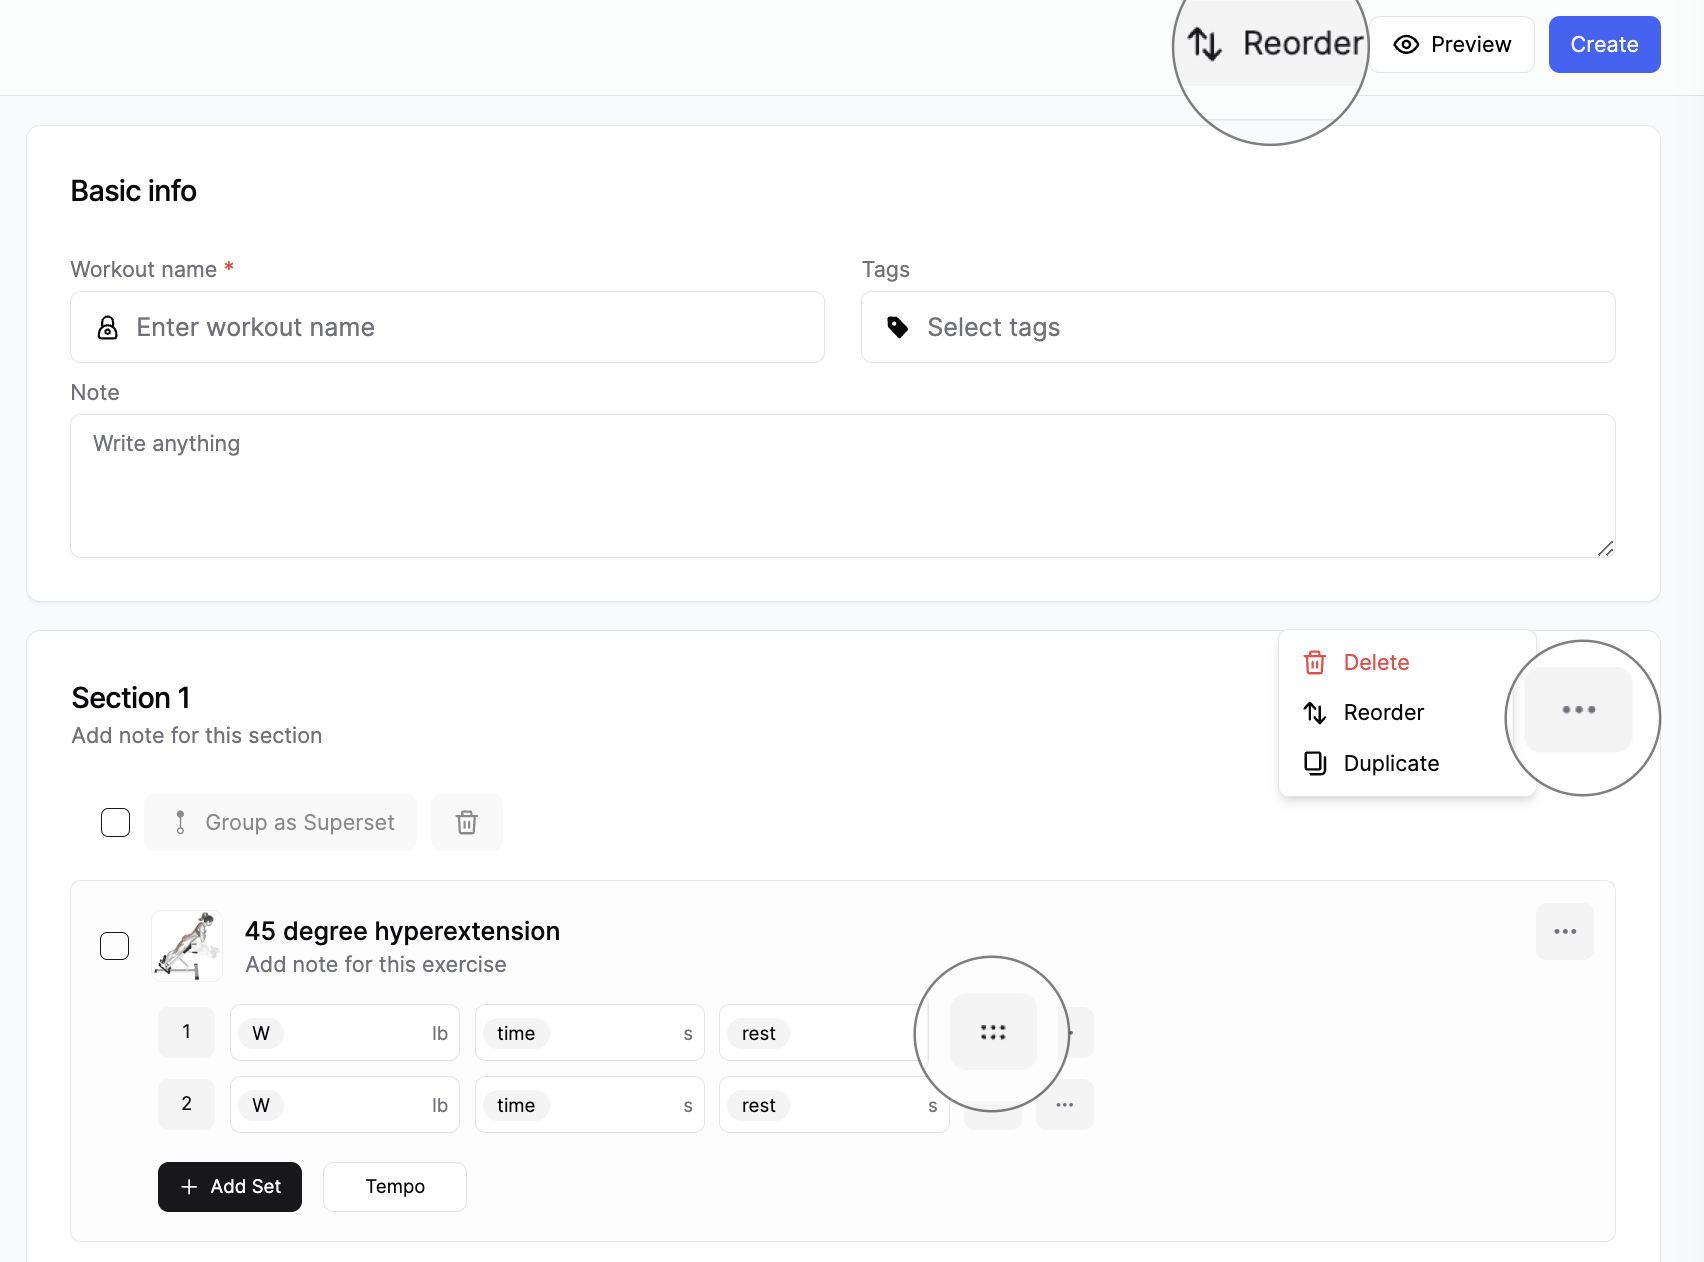The image size is (1704, 1262).
Task: Click the Reorder arrows button at top
Action: click(x=1274, y=45)
